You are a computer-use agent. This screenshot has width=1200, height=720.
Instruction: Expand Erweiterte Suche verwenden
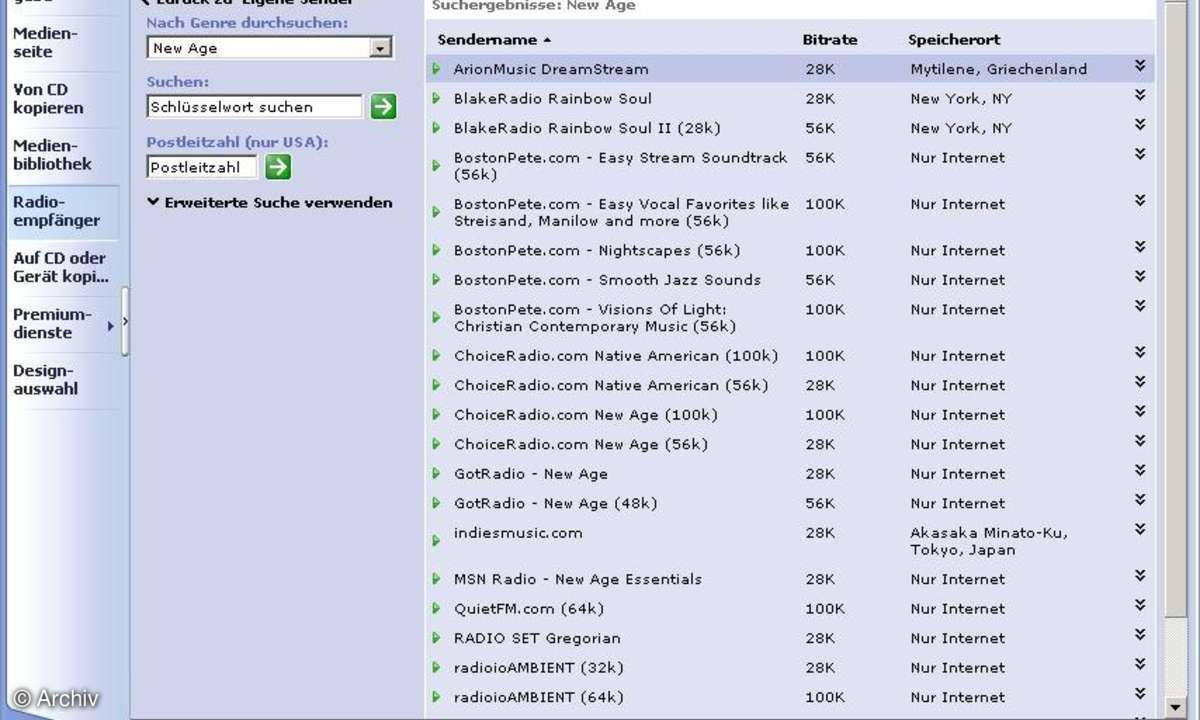click(x=270, y=202)
